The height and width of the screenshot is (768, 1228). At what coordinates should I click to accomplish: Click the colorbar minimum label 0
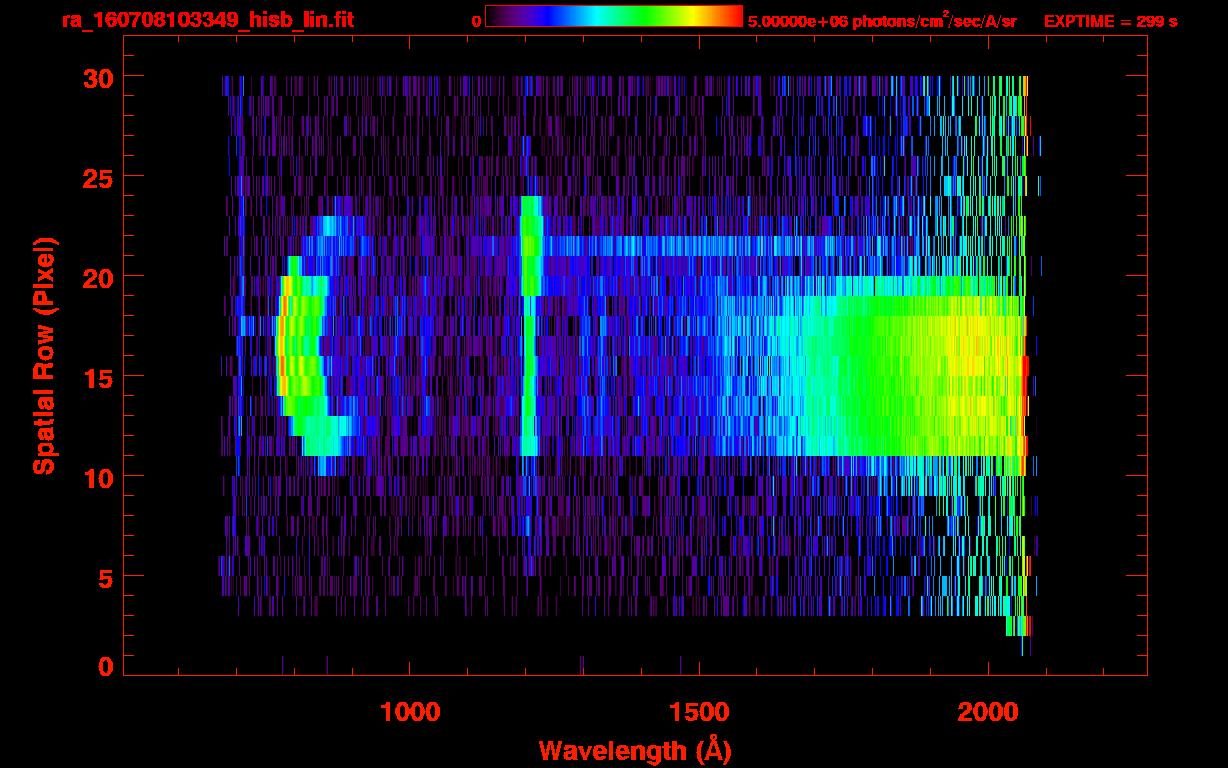pyautogui.click(x=476, y=21)
